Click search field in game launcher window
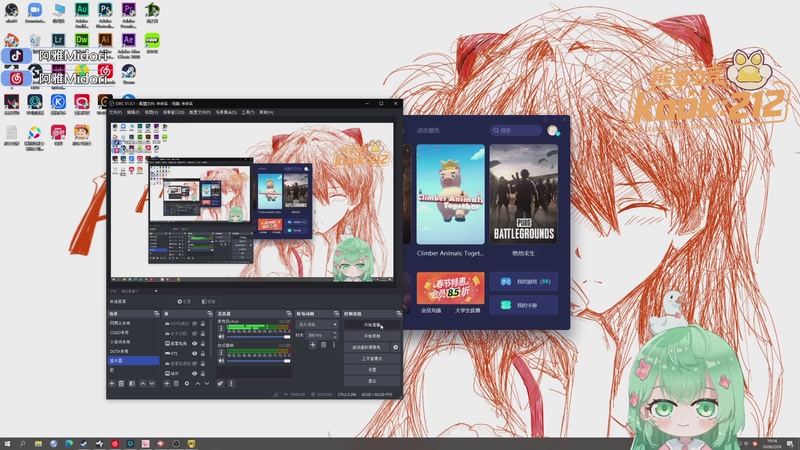 516,130
